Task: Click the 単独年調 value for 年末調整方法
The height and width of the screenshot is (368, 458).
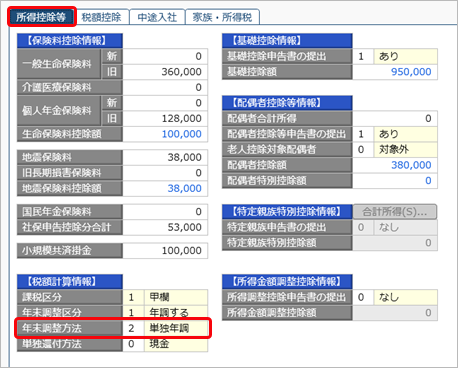Action: [x=176, y=328]
